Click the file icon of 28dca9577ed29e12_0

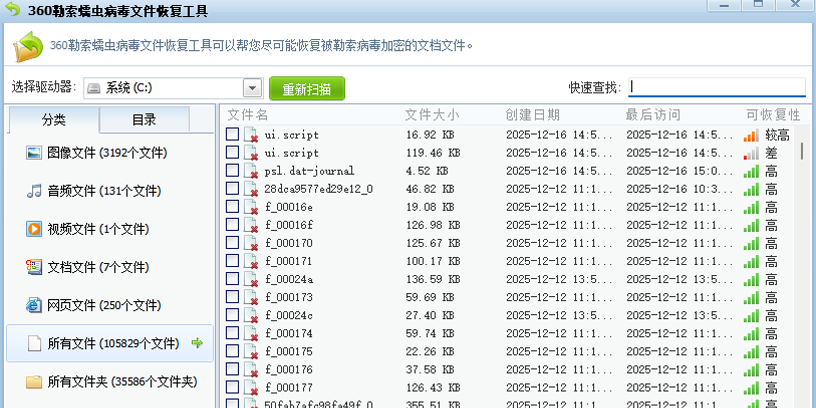tap(251, 189)
